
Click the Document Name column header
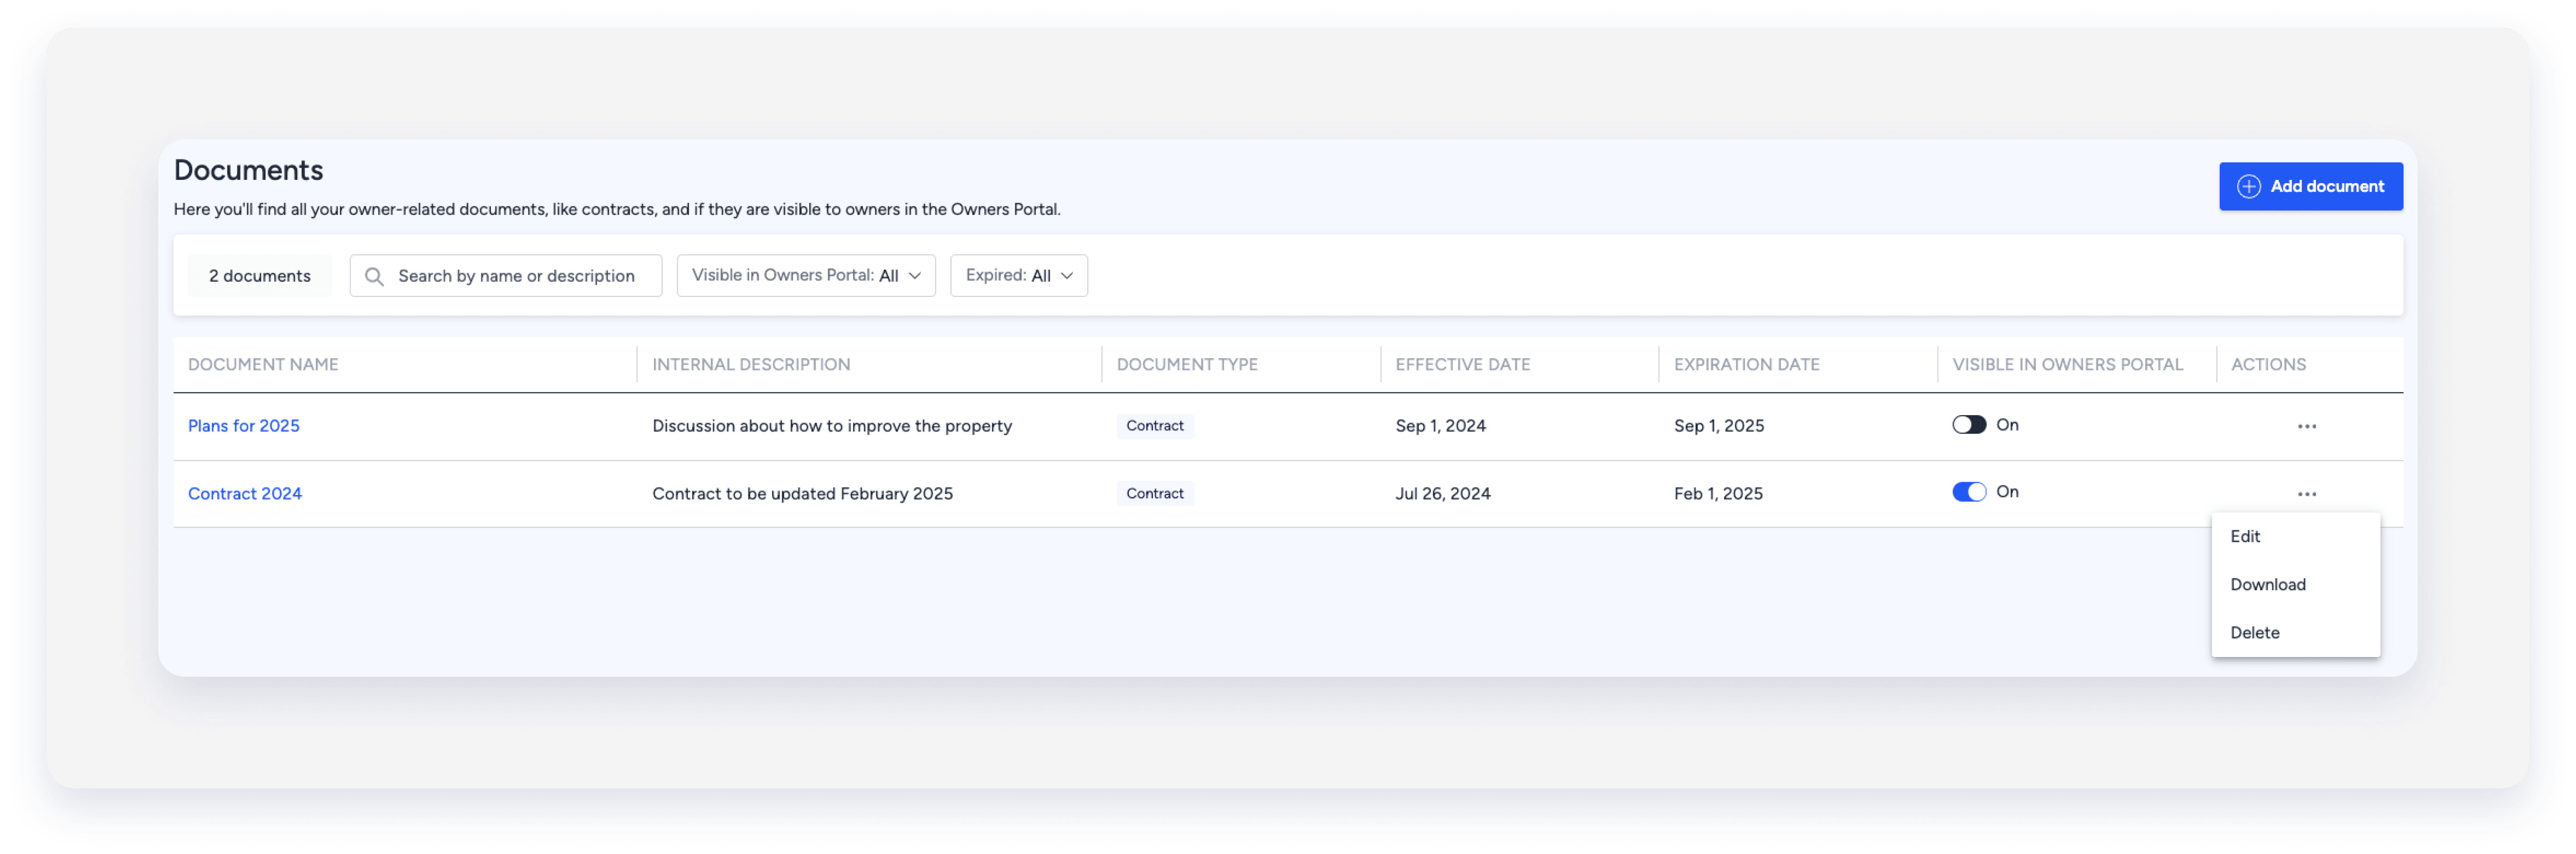tap(263, 365)
